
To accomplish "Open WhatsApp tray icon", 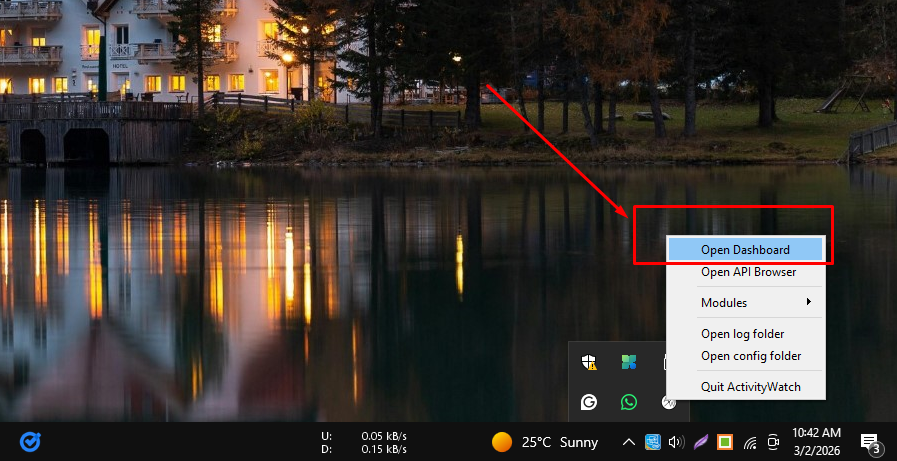I will point(629,403).
